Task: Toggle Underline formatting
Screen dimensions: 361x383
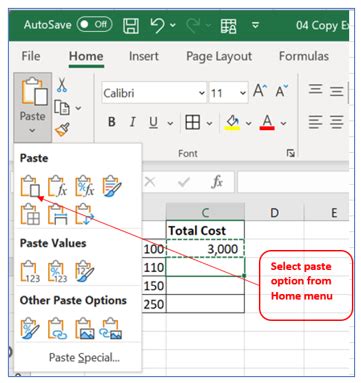Action: [x=153, y=122]
